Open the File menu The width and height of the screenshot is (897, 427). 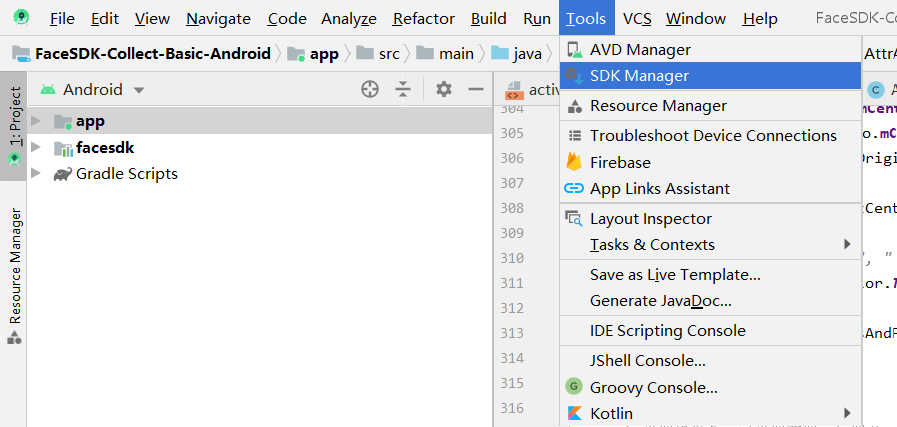[62, 19]
